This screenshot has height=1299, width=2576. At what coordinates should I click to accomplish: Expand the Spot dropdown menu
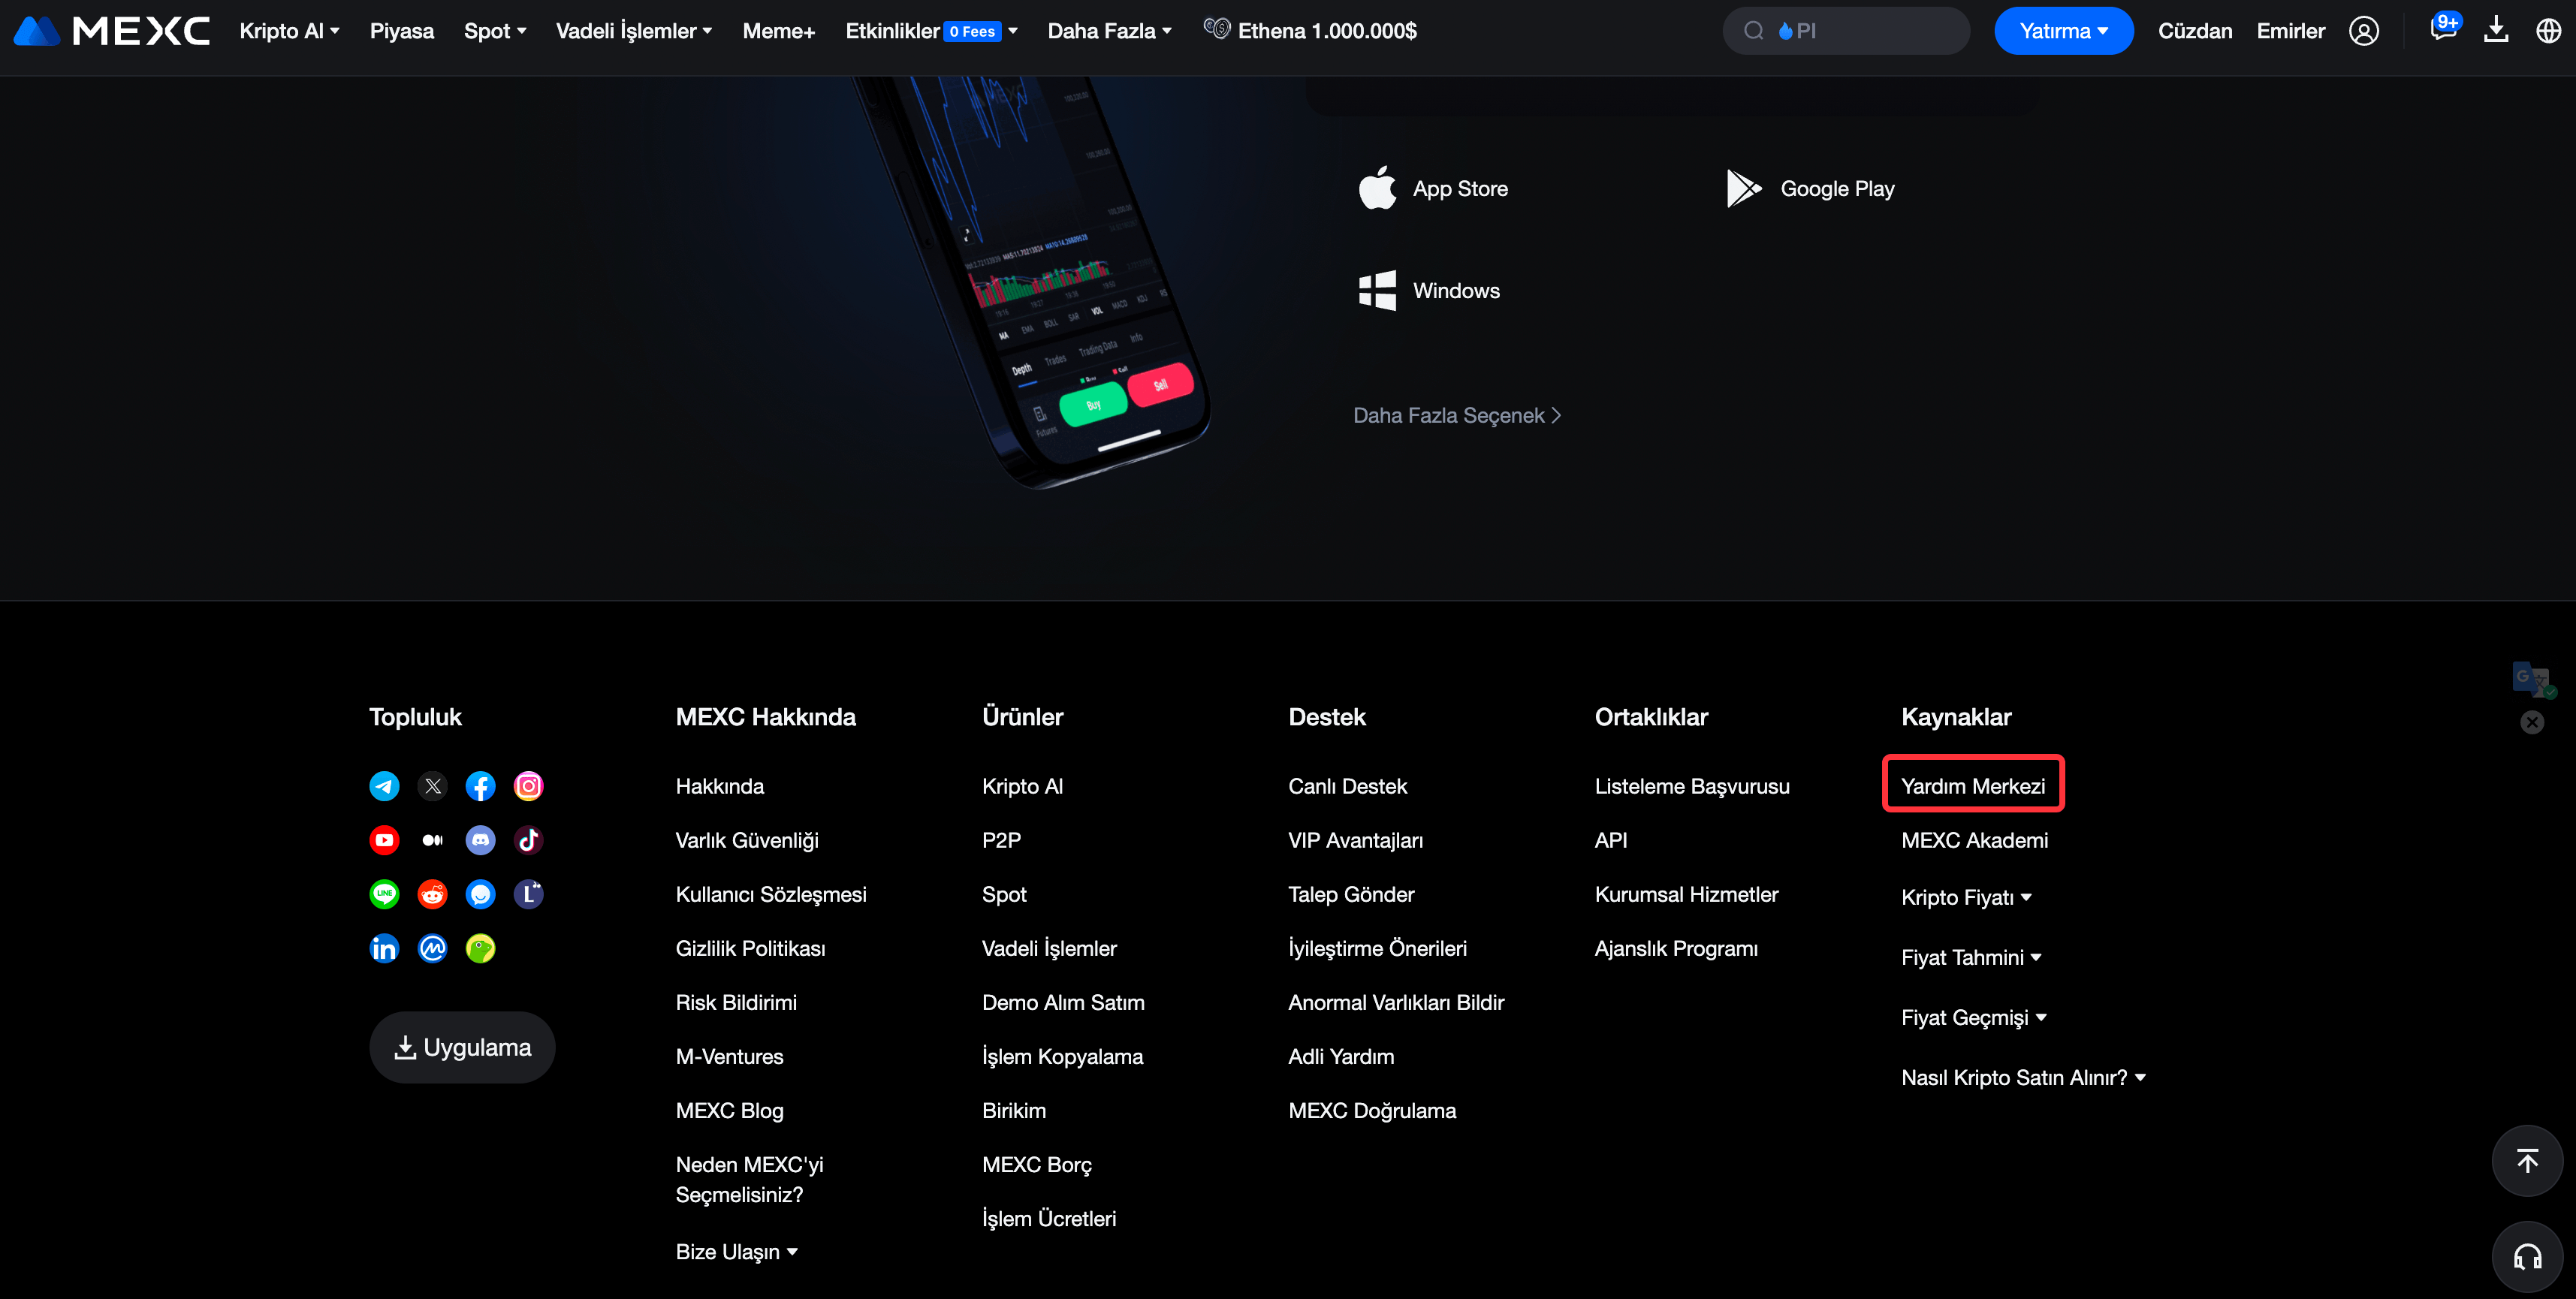[x=495, y=31]
